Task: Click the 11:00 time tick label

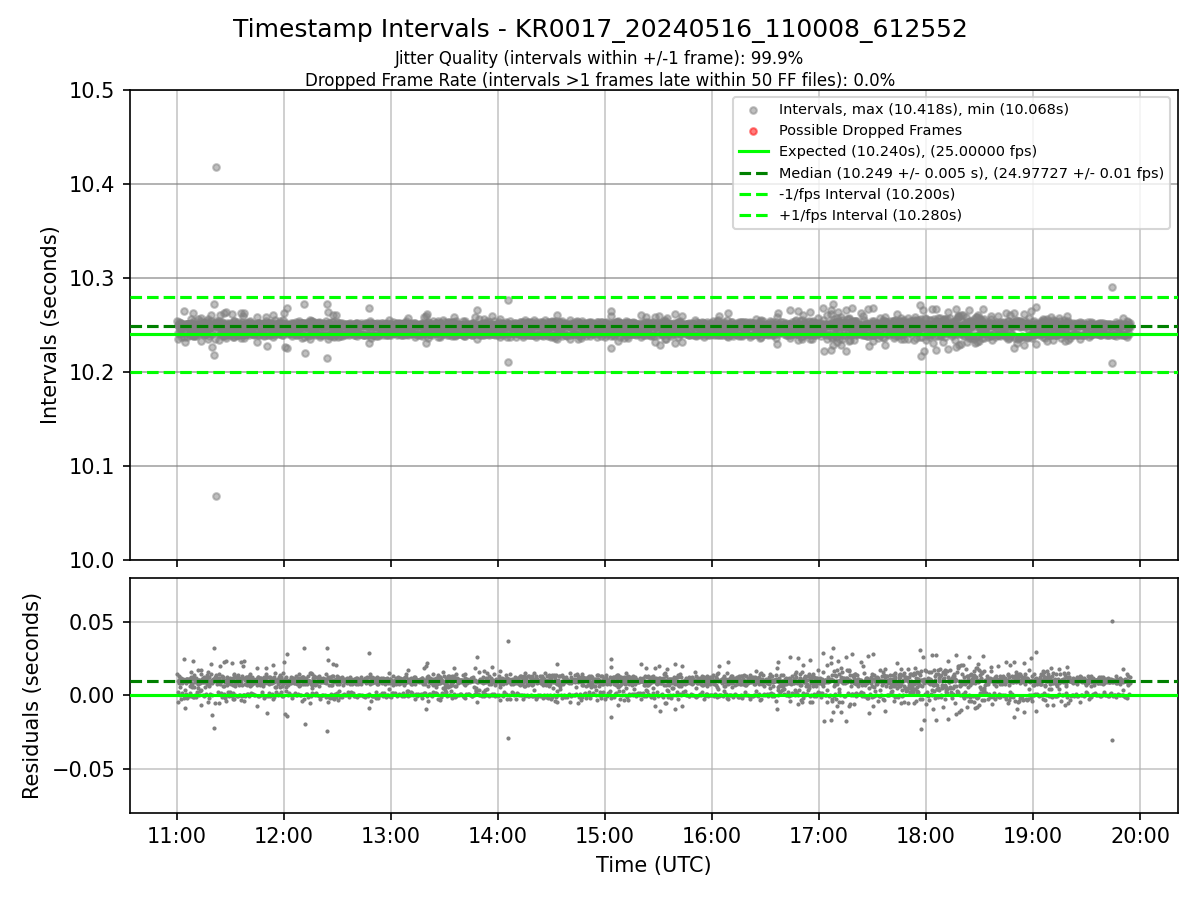Action: coord(177,835)
